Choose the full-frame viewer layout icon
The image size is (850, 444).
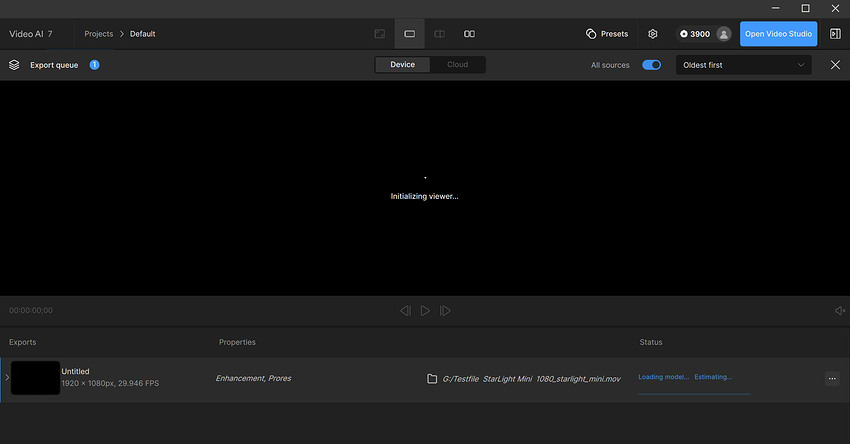click(x=379, y=34)
